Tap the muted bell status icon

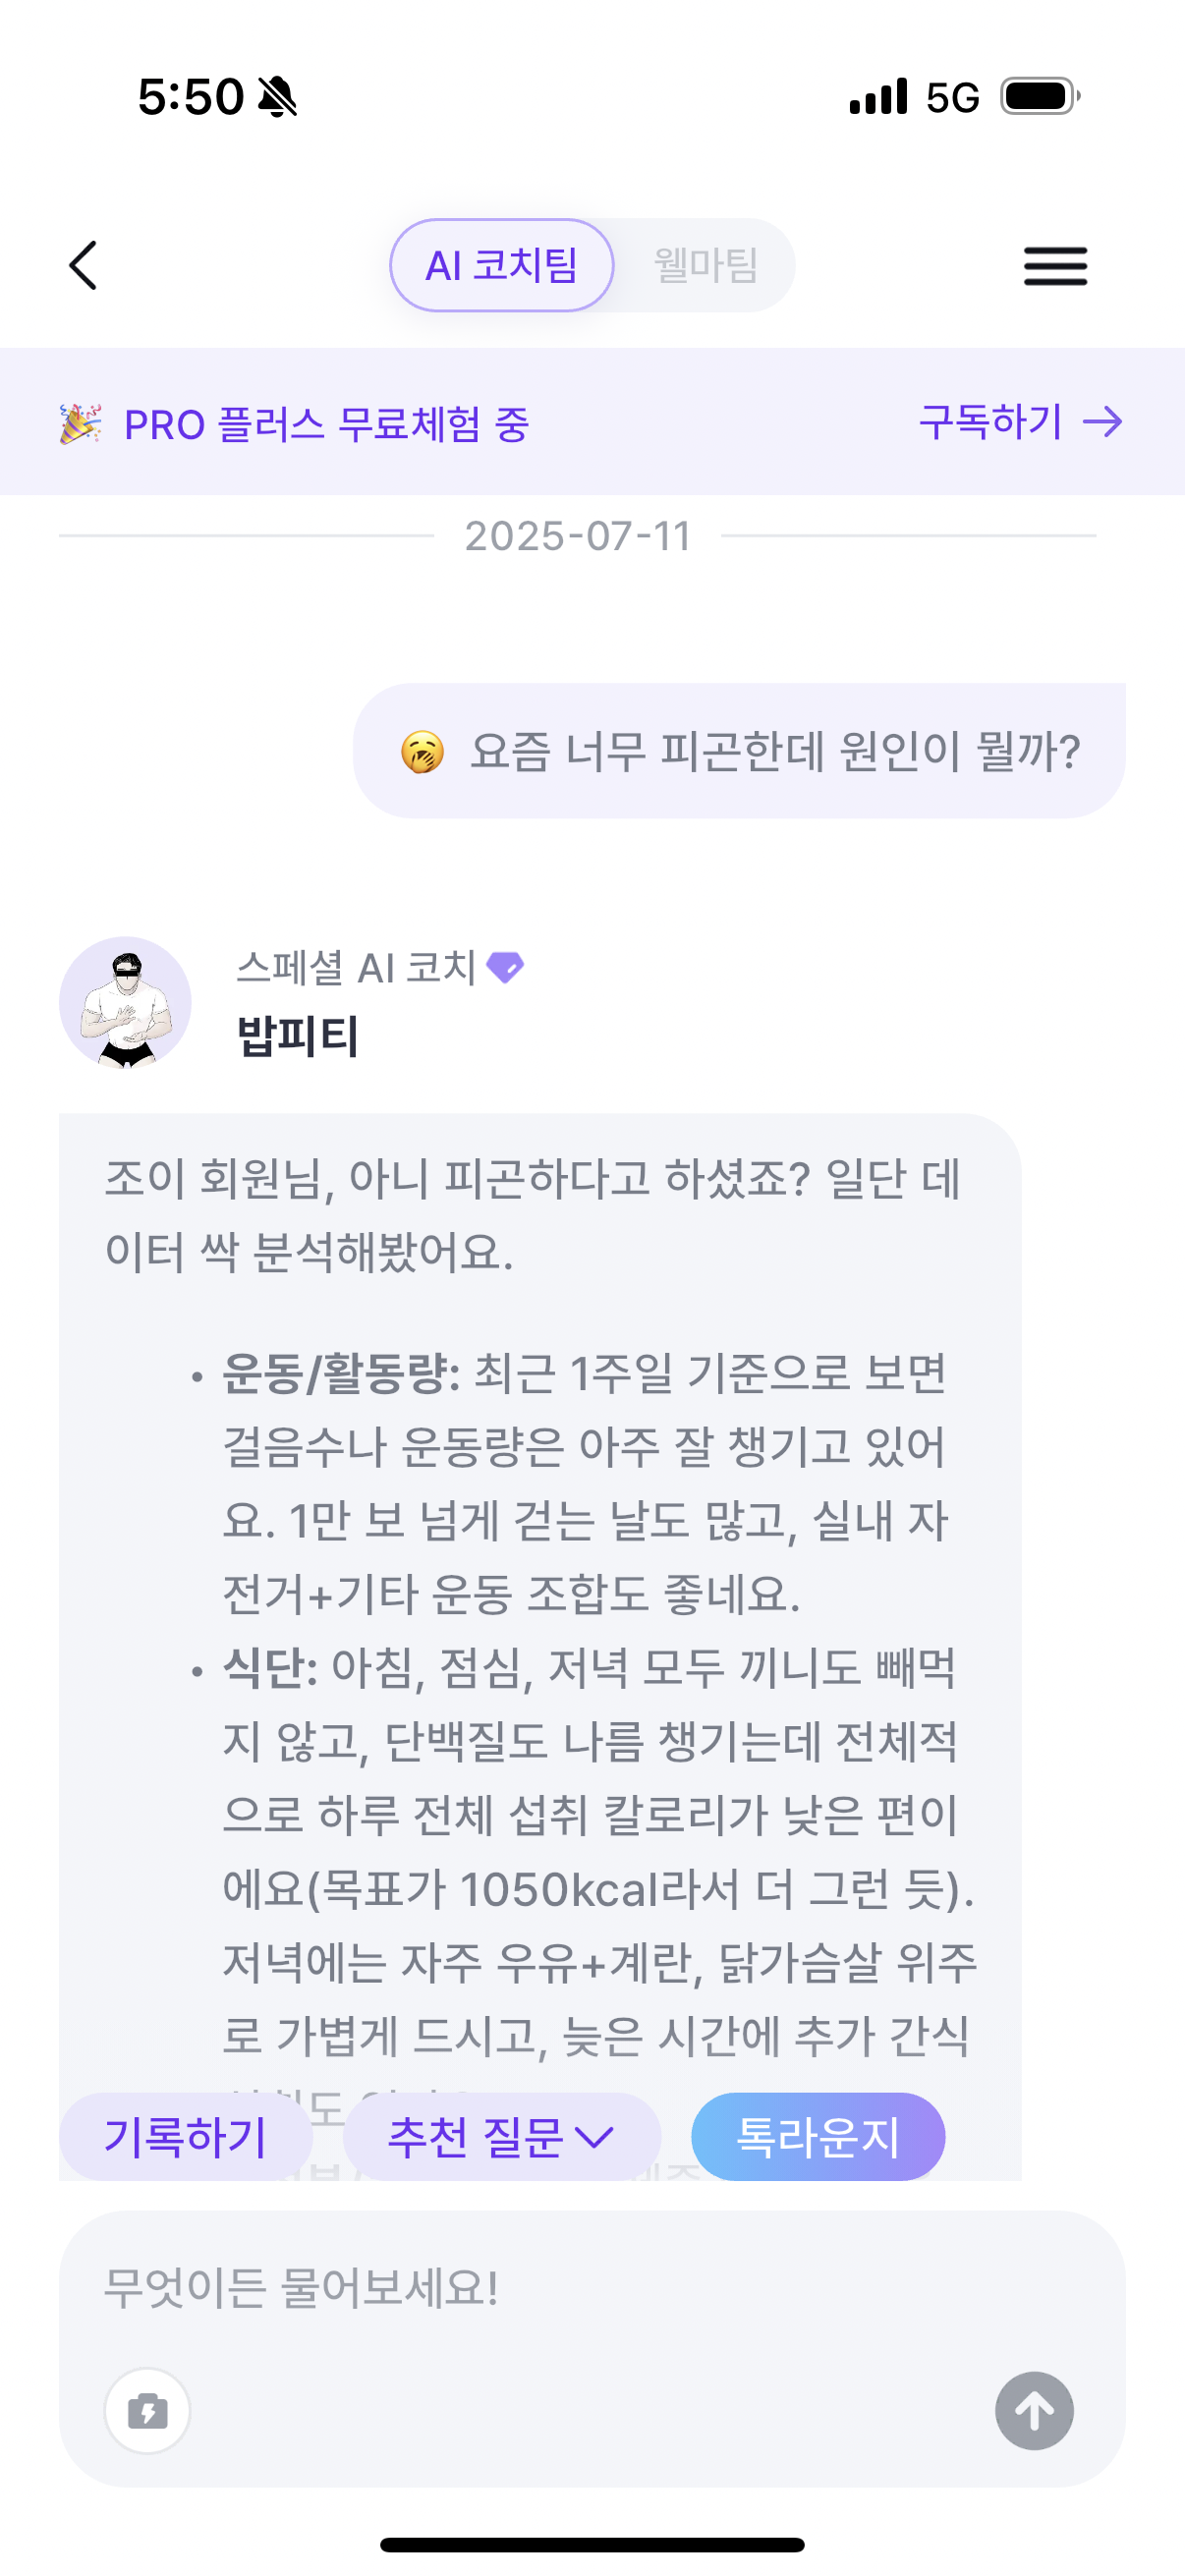(277, 97)
